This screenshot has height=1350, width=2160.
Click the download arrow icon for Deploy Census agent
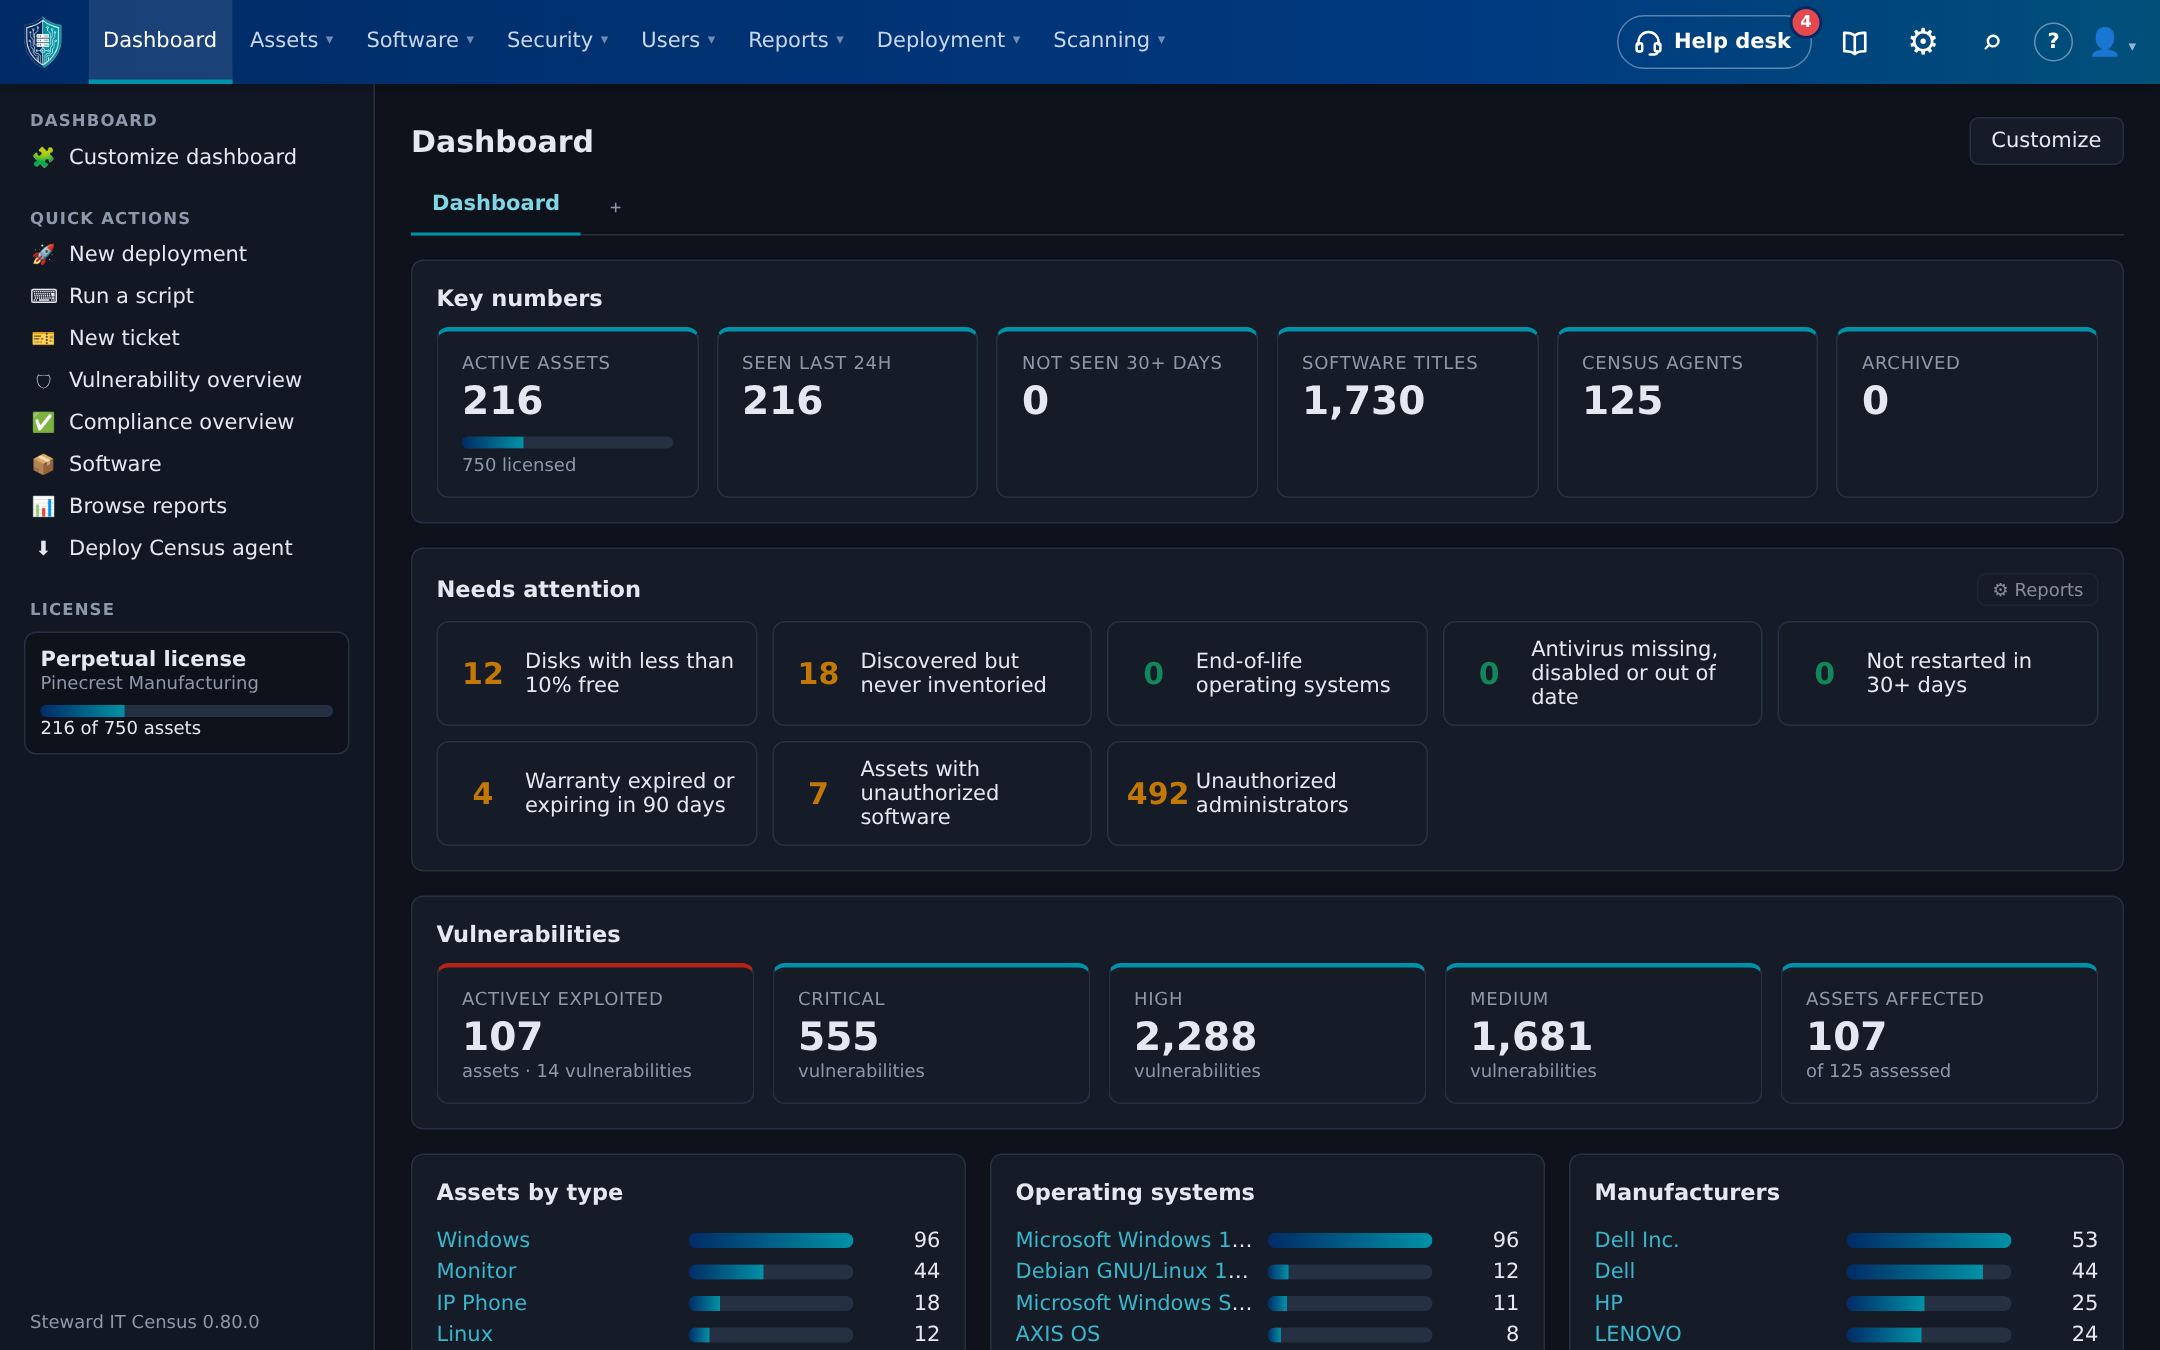pos(43,548)
